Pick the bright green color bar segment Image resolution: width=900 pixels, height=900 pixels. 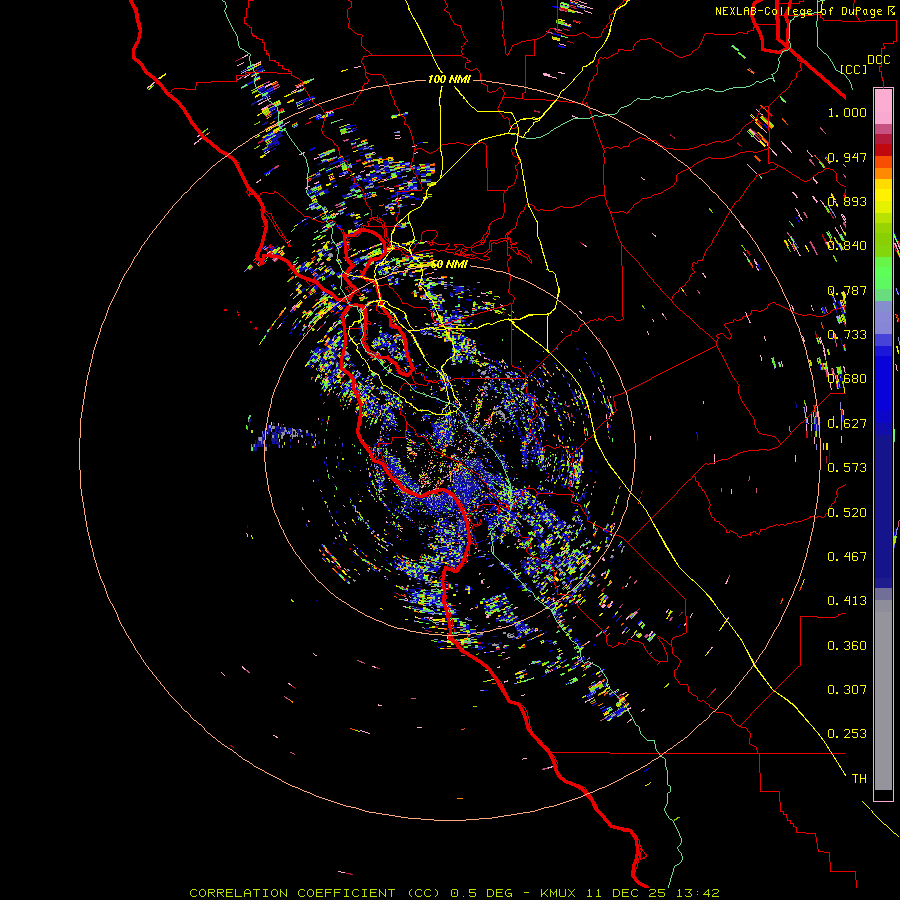(883, 272)
